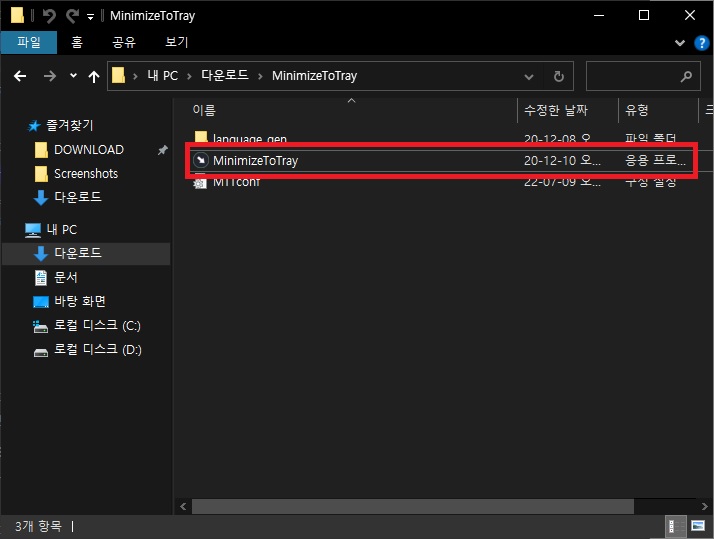
Task: Refresh the folder view
Action: pos(559,76)
